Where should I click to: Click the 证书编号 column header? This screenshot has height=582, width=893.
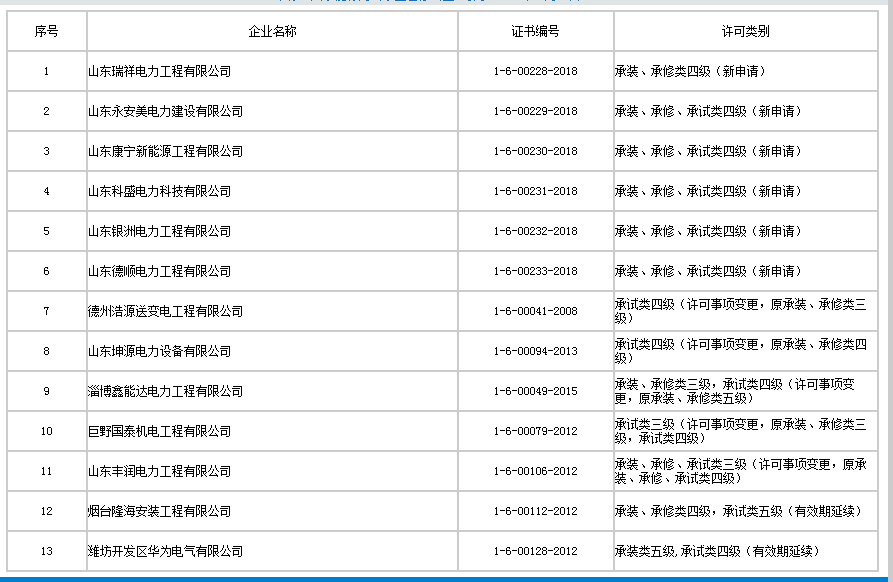click(535, 31)
